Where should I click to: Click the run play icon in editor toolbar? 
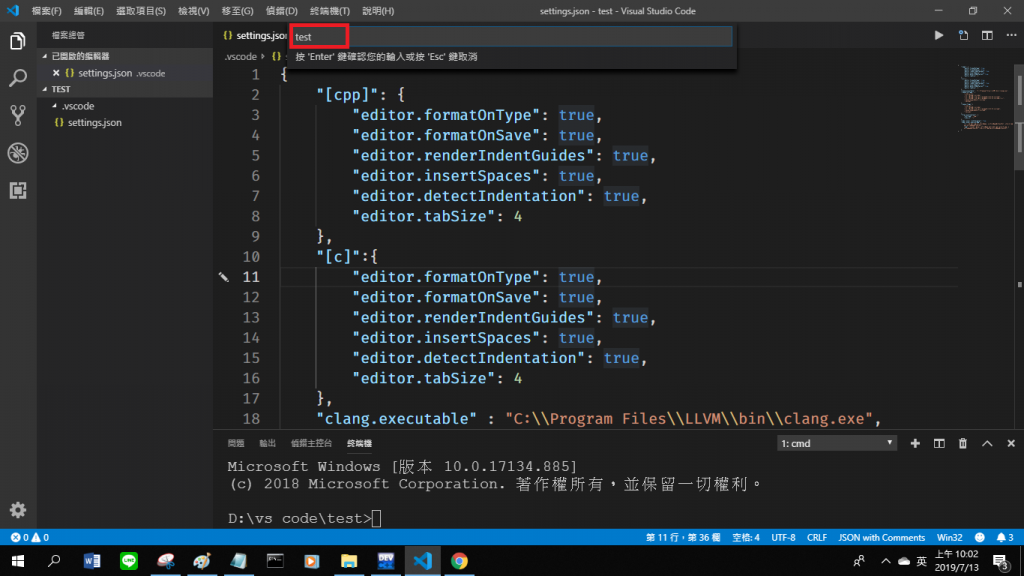tap(938, 35)
